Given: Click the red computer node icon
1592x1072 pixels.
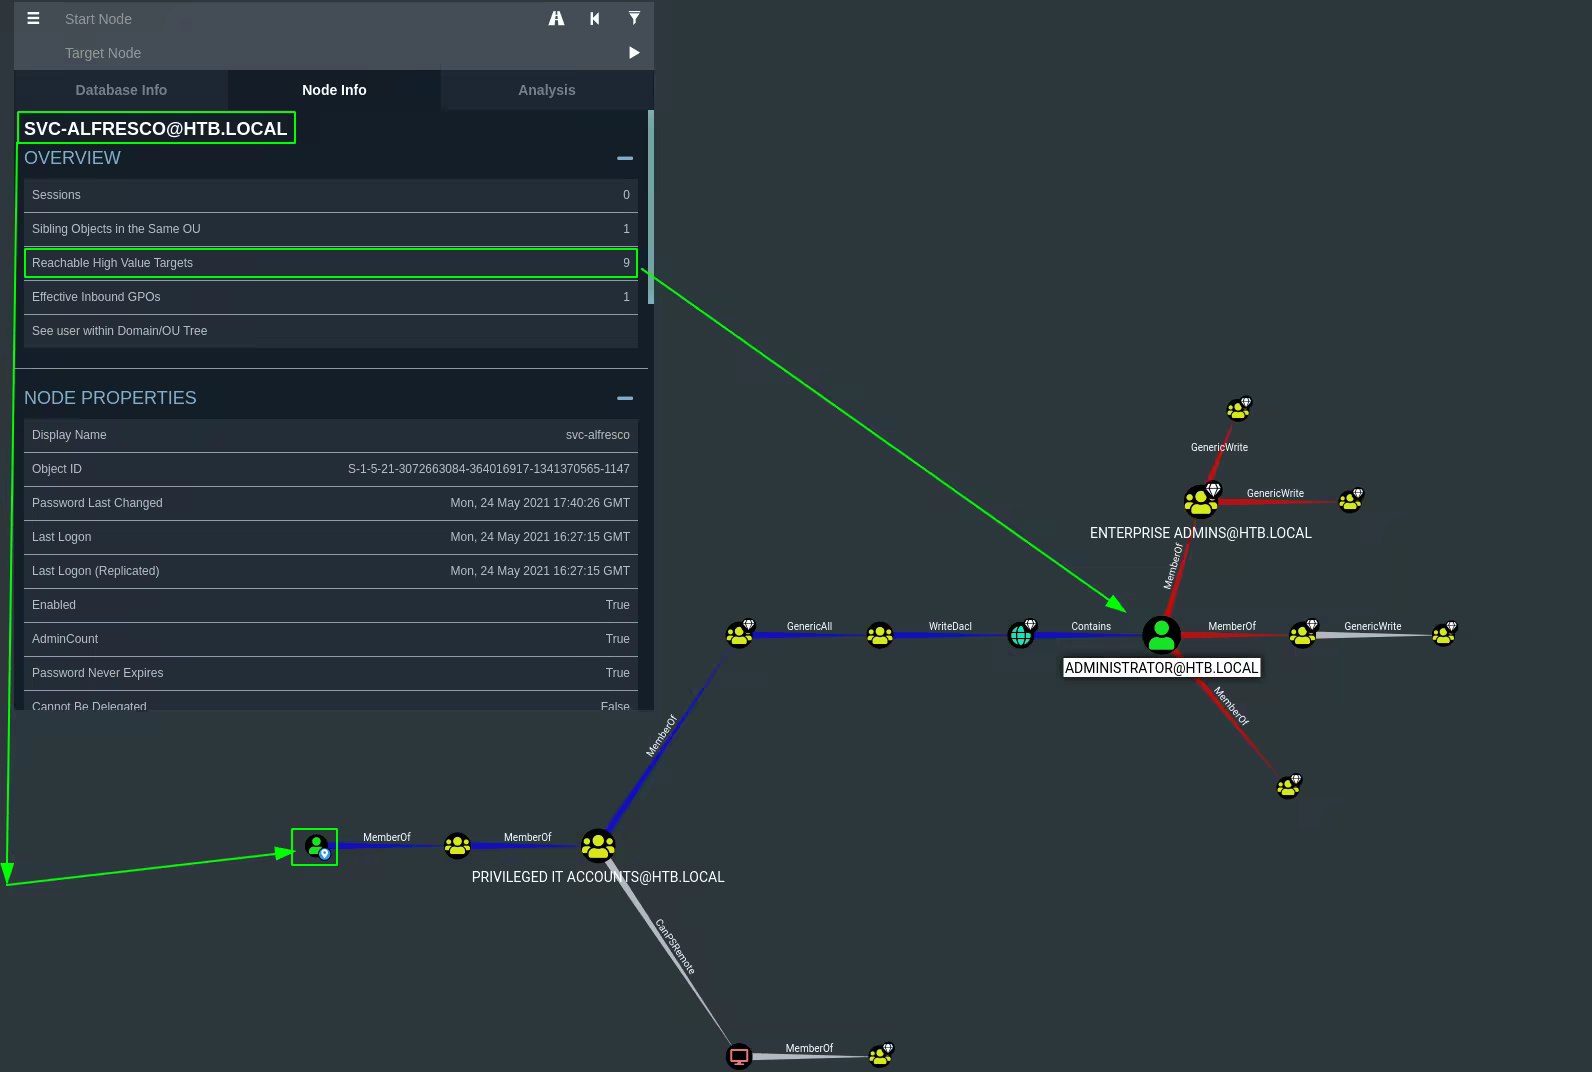Looking at the screenshot, I should click(x=739, y=1056).
